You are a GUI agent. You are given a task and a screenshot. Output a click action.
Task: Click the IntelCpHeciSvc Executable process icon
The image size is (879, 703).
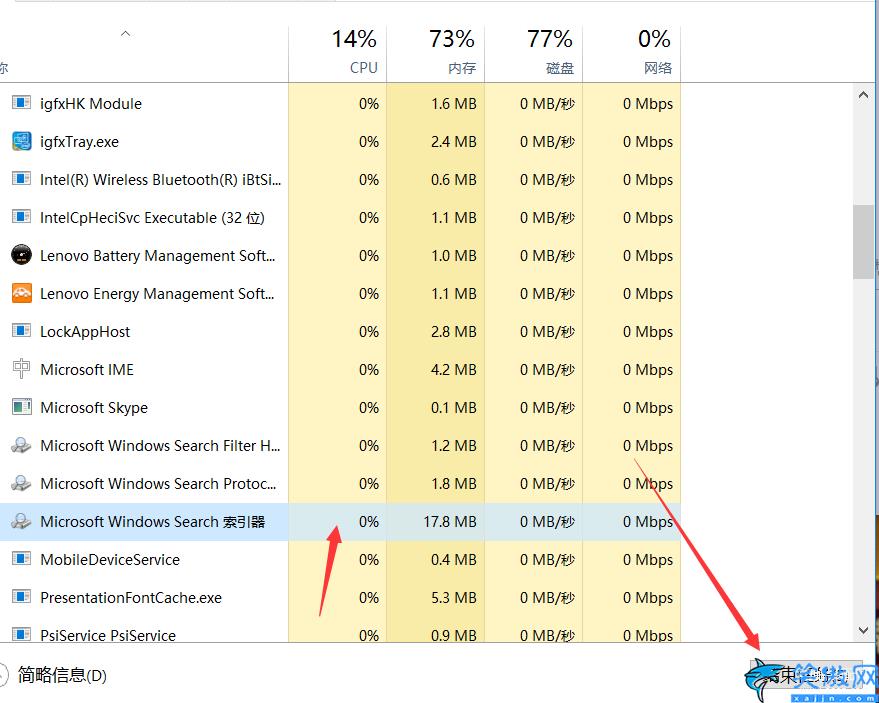21,217
